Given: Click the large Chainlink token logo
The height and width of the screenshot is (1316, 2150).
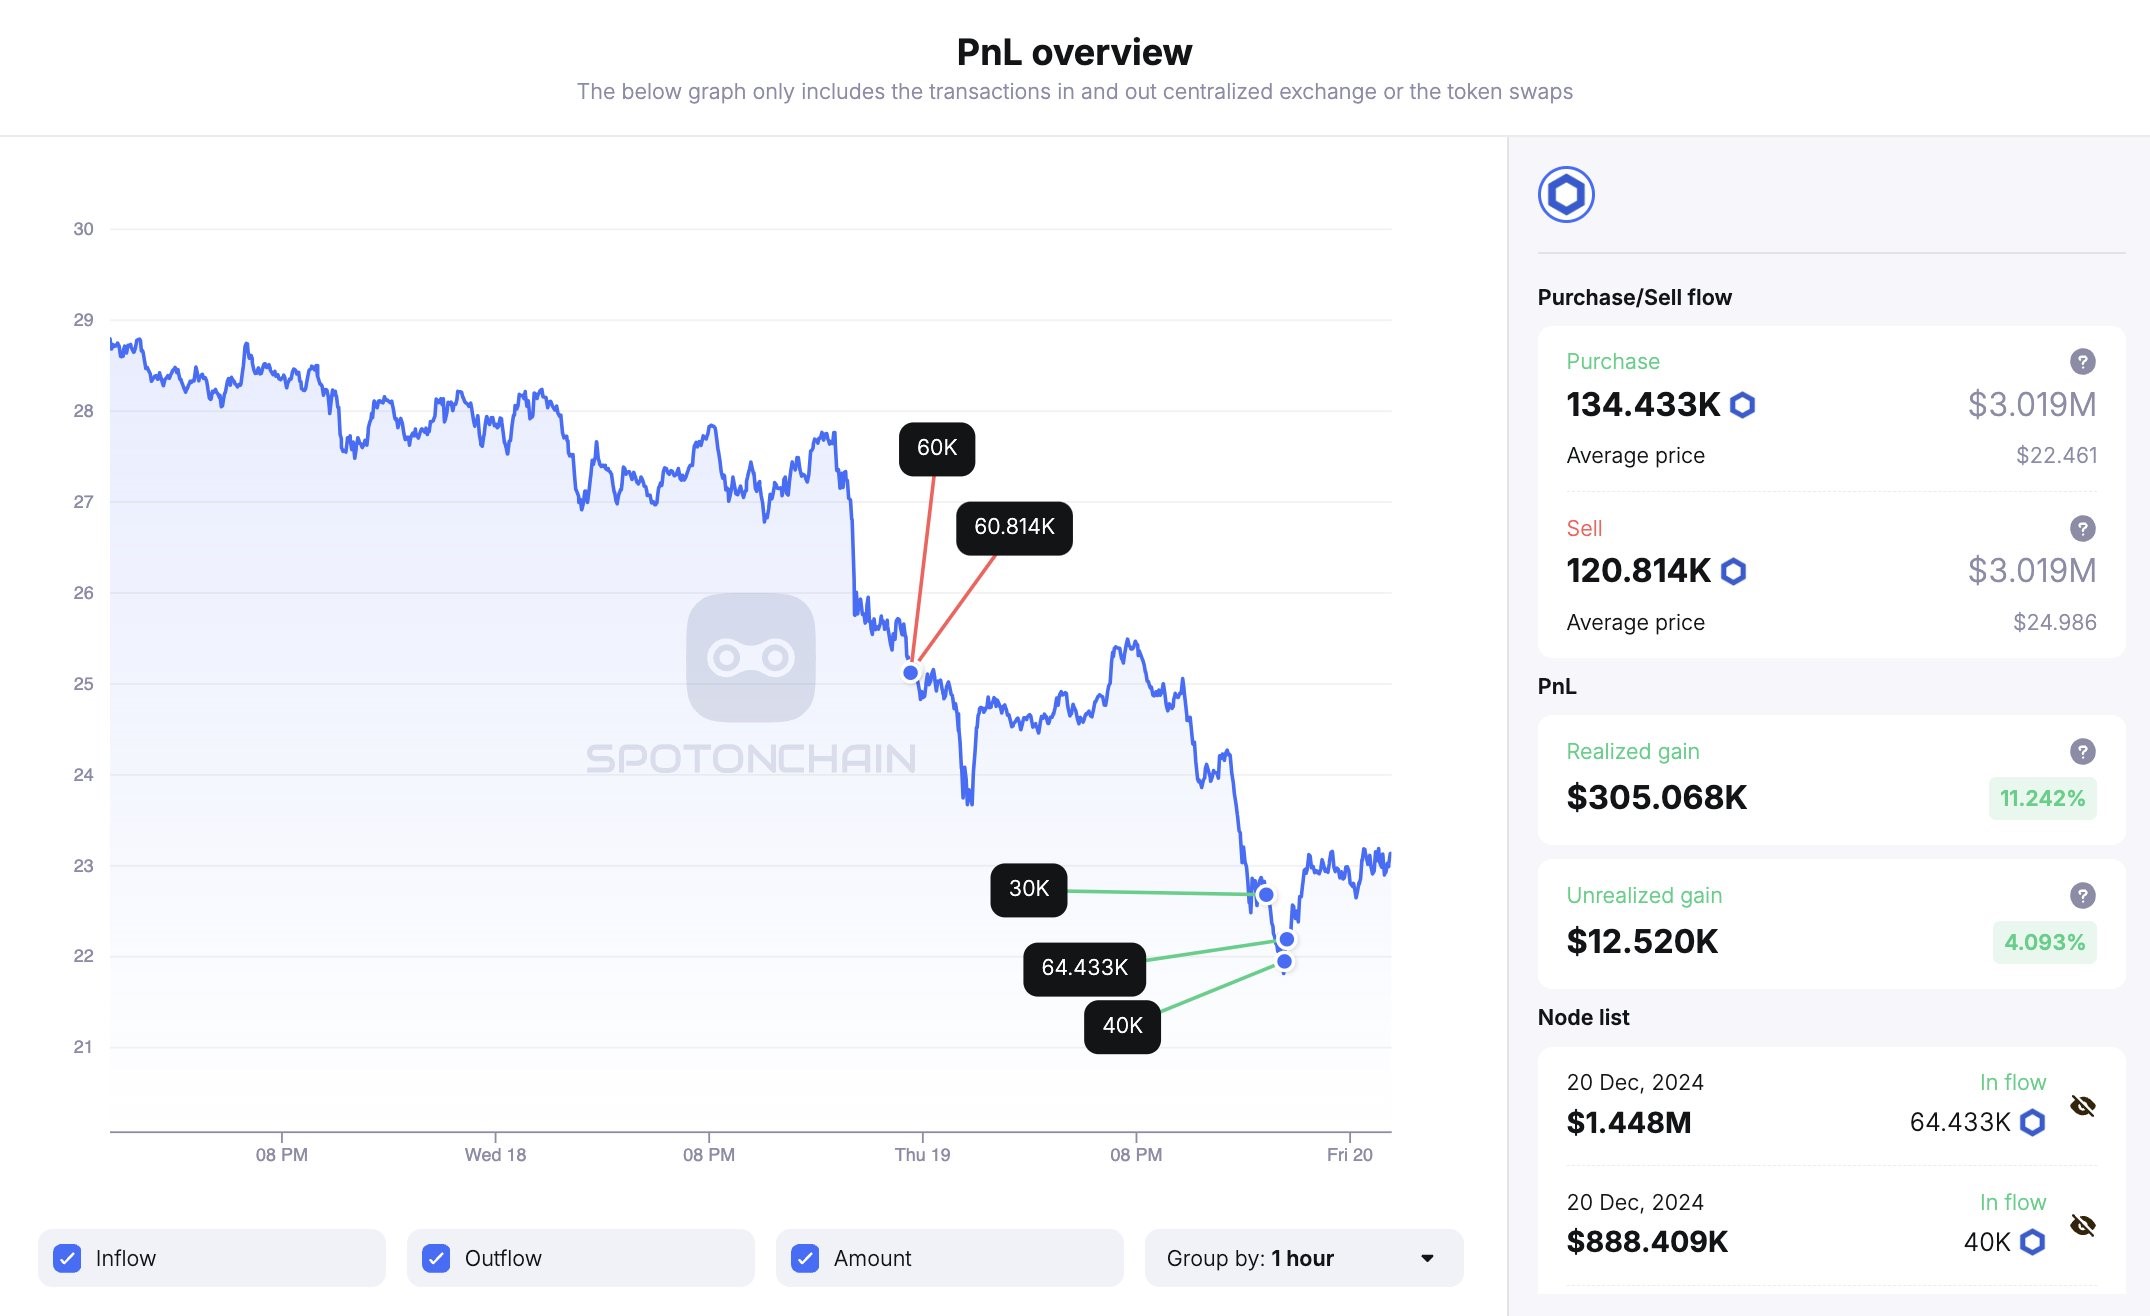Looking at the screenshot, I should pyautogui.click(x=1565, y=195).
